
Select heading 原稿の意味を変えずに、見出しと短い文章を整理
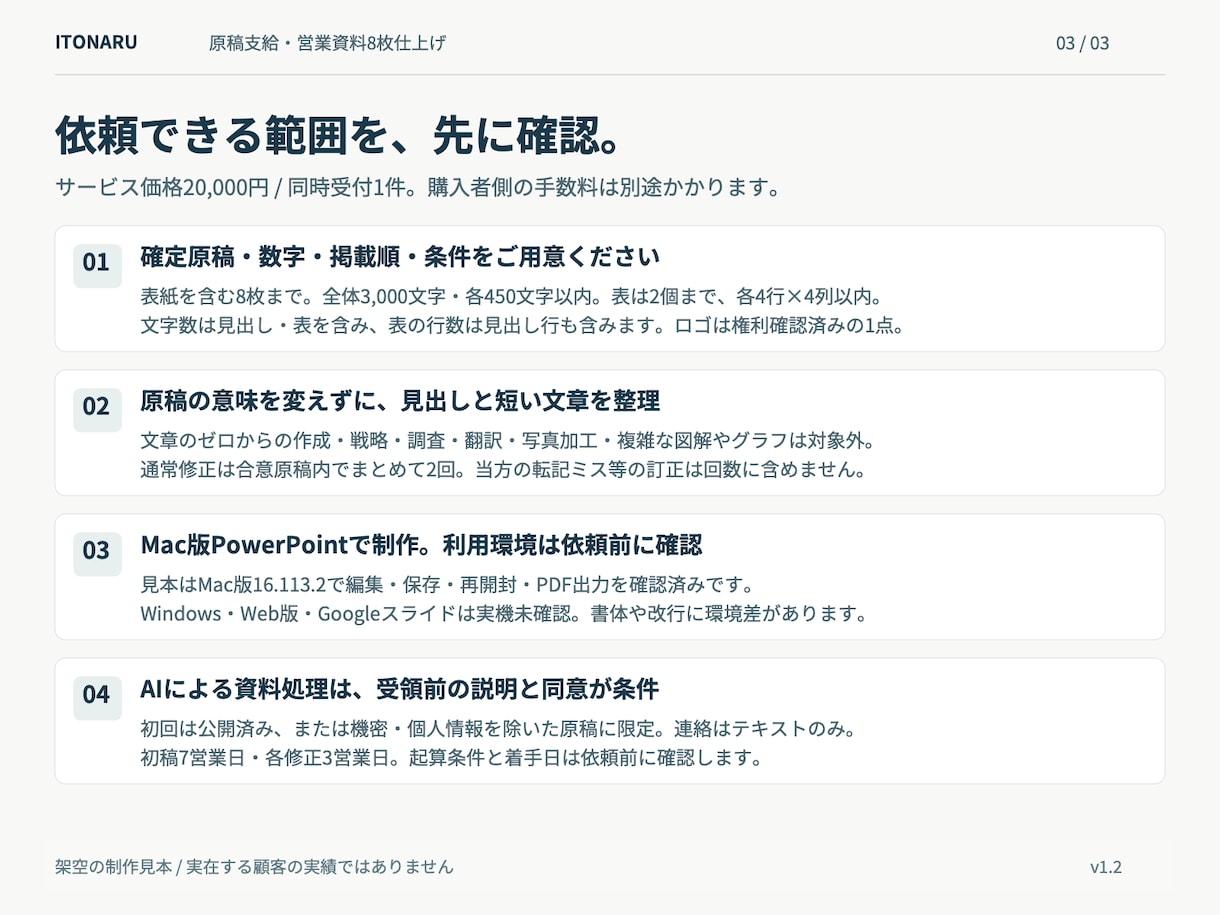[400, 401]
